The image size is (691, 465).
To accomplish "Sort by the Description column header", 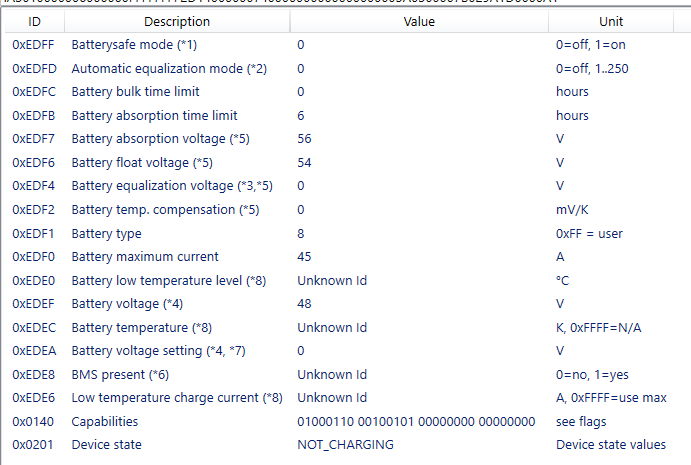I will click(177, 21).
